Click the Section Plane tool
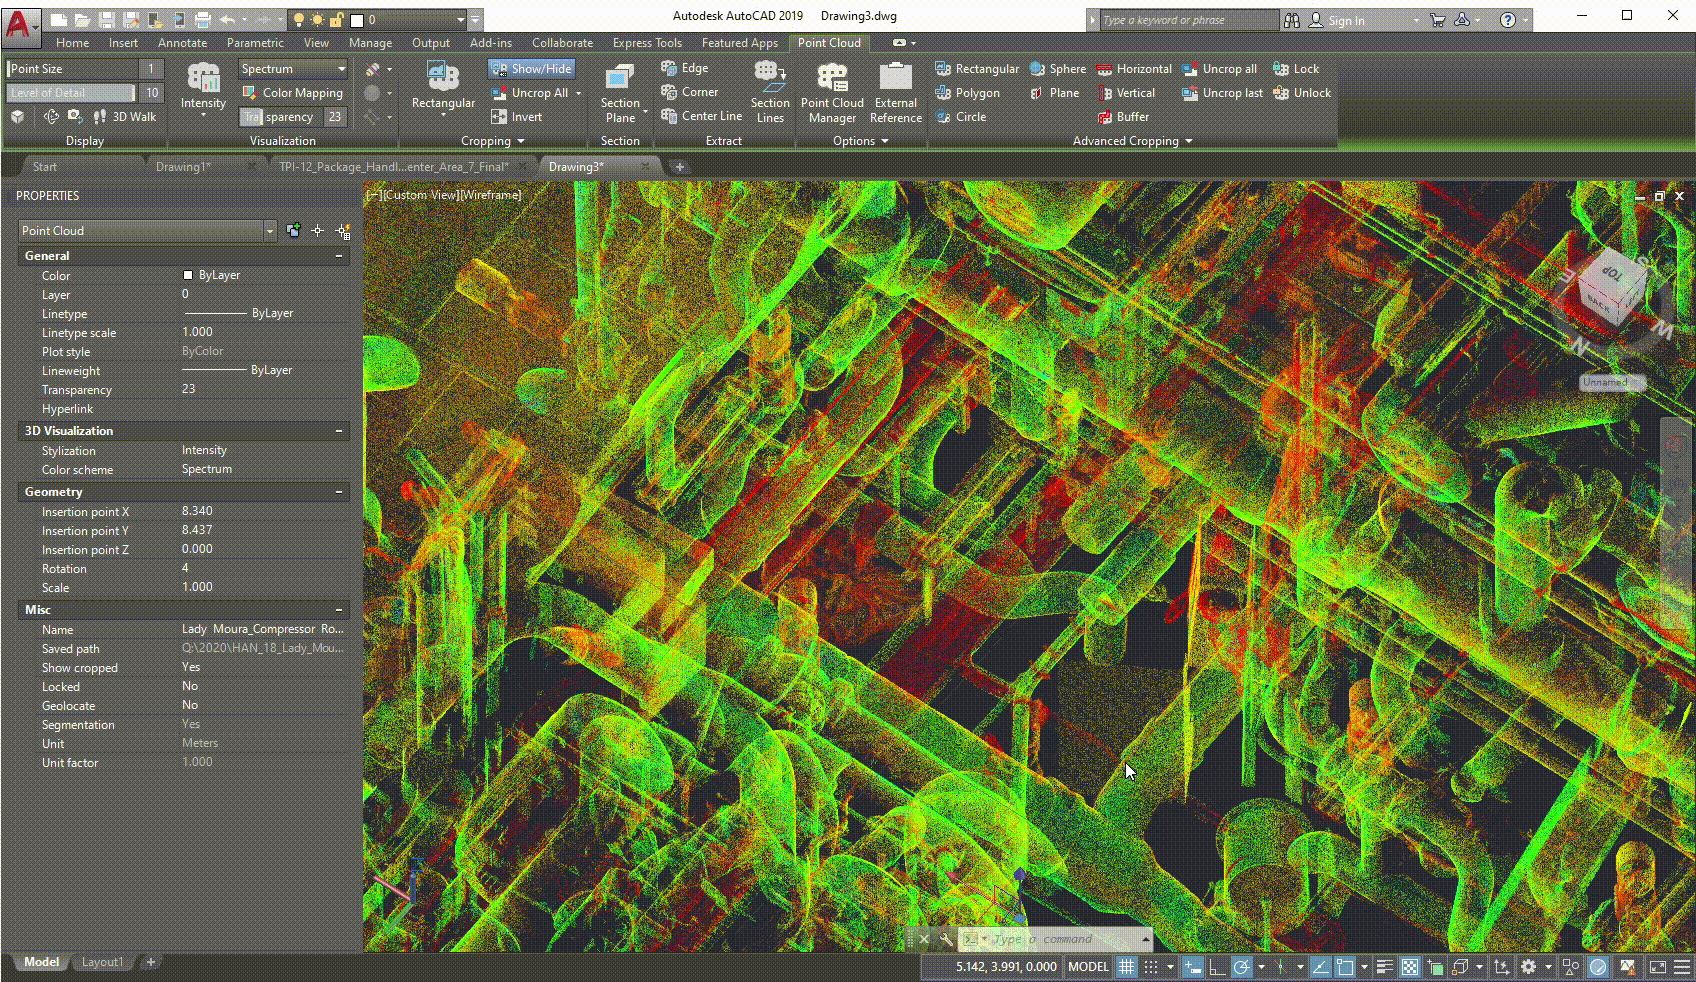 click(x=620, y=93)
